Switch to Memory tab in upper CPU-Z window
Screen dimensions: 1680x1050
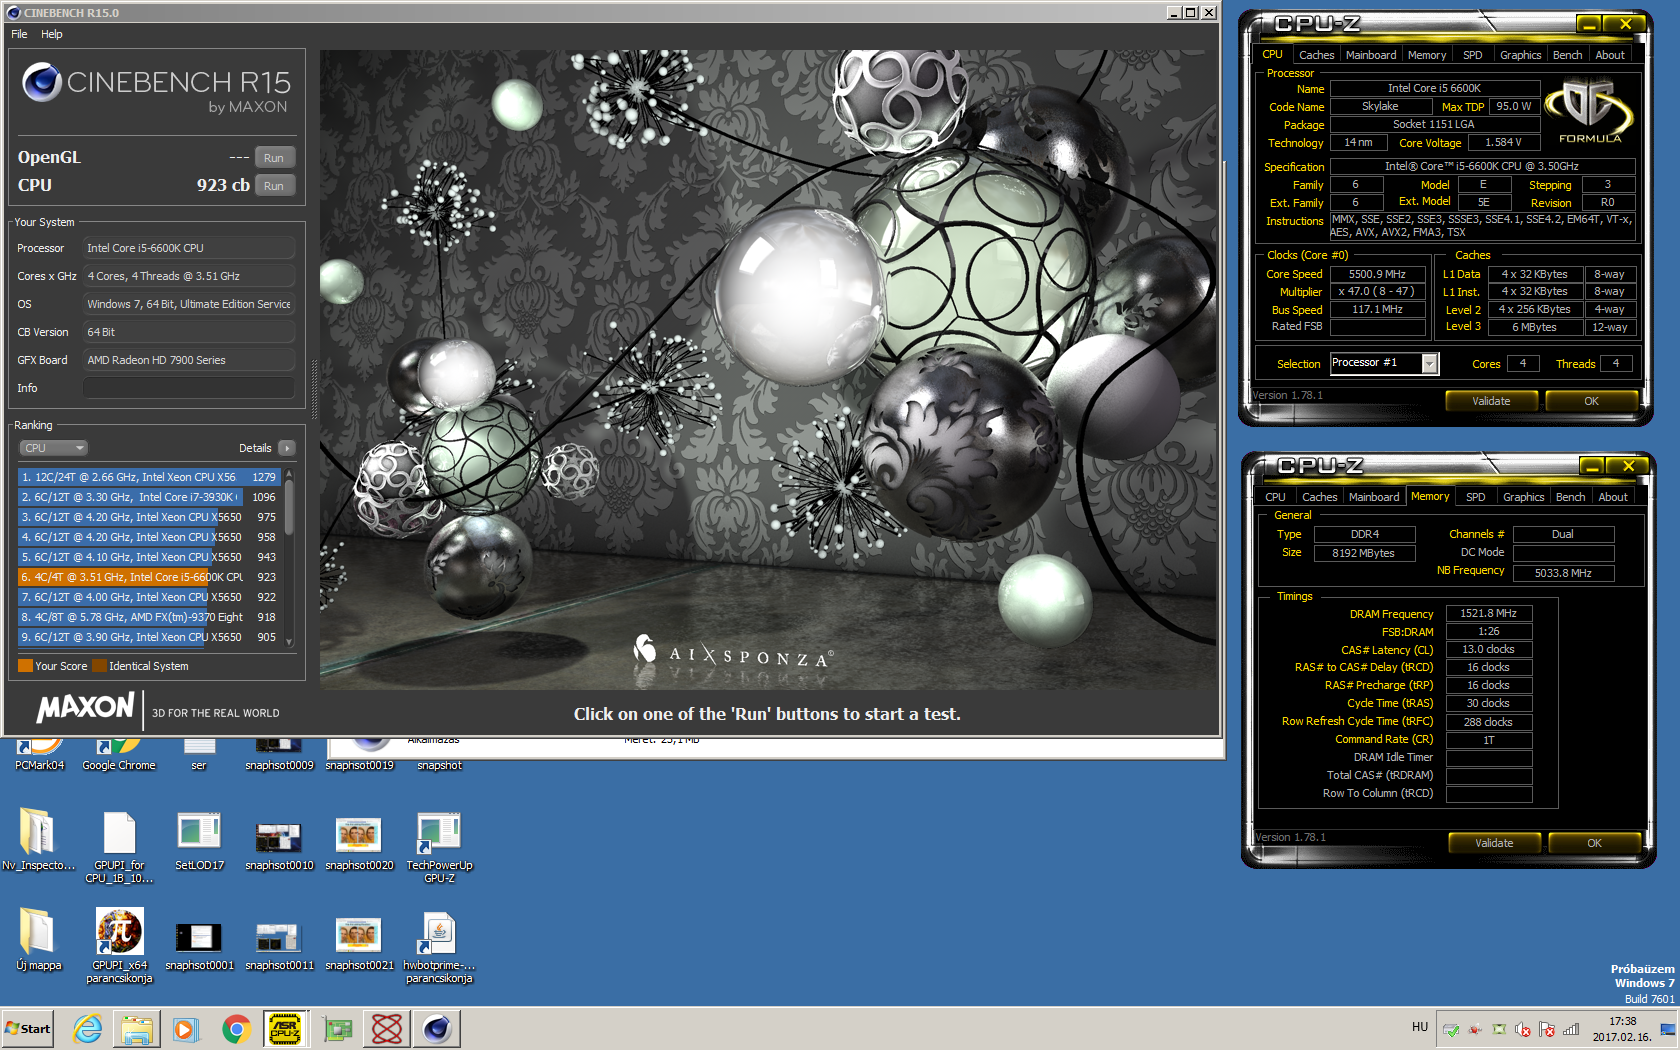(x=1426, y=55)
